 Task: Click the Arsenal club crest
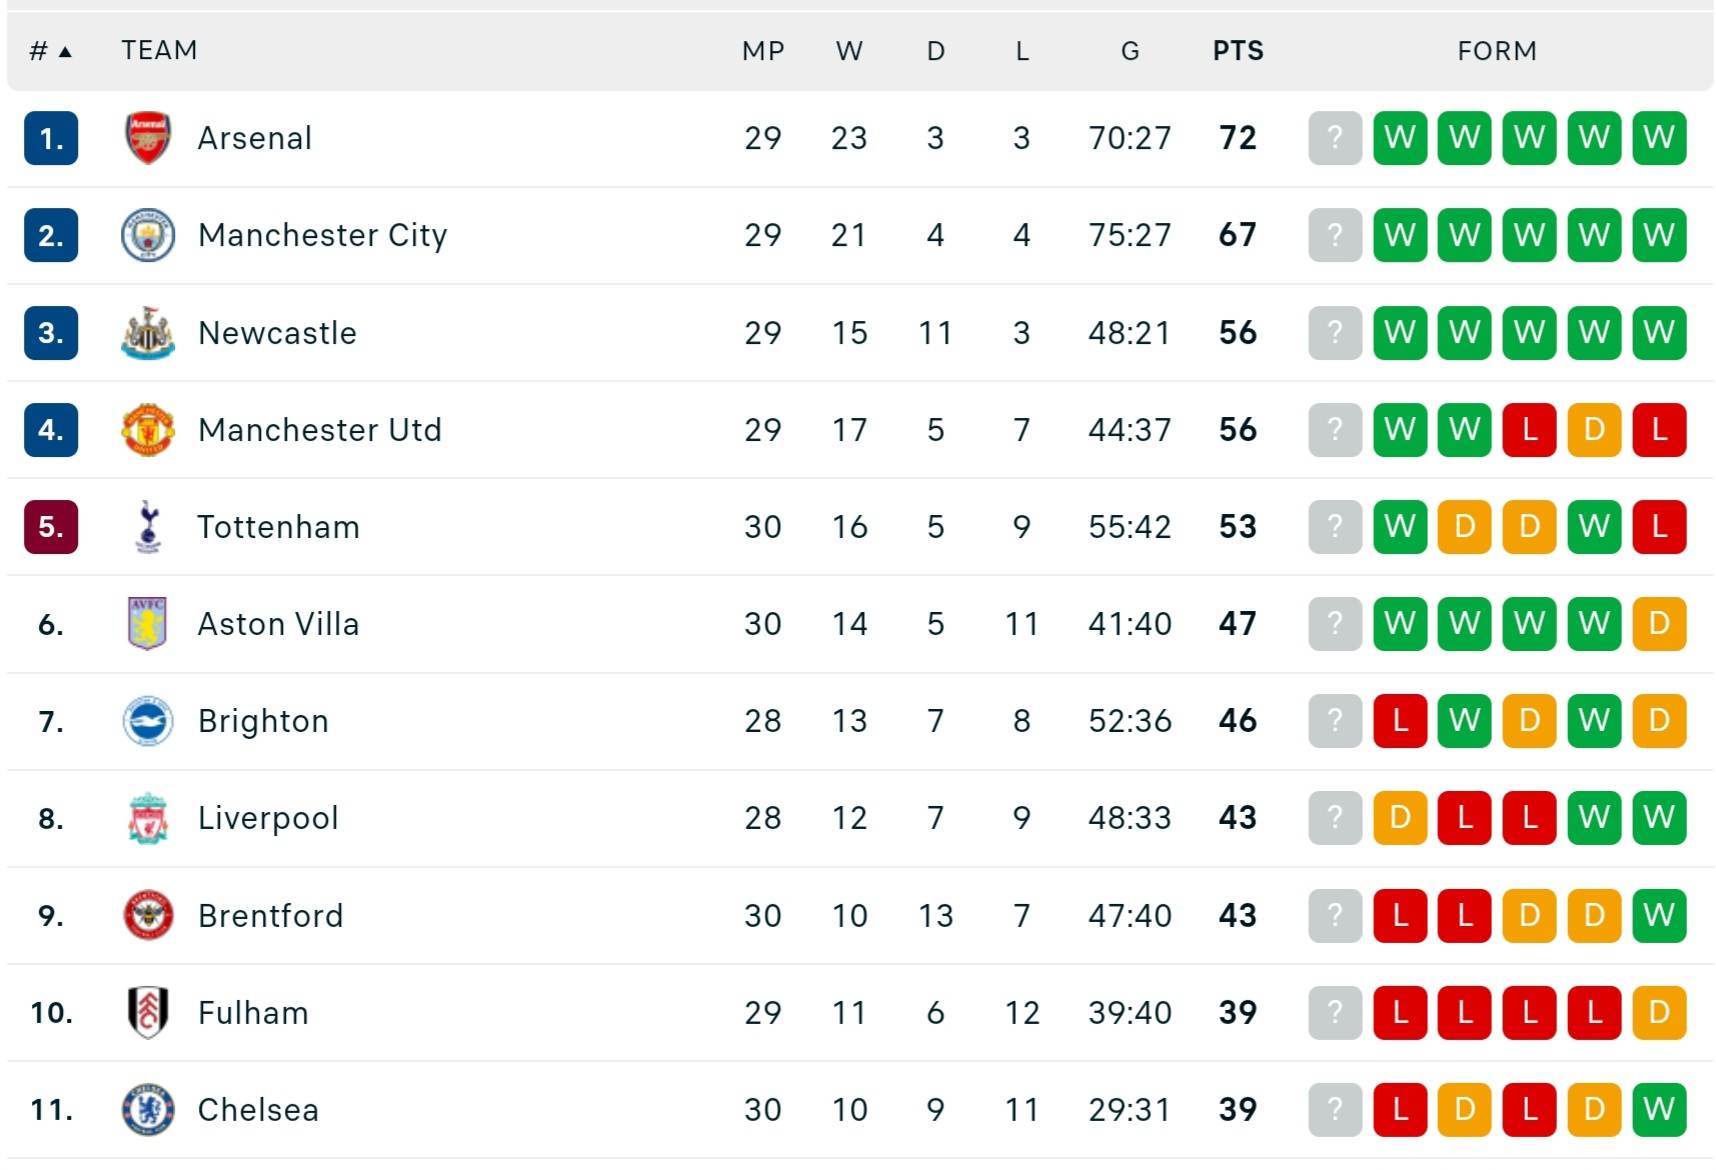point(148,138)
